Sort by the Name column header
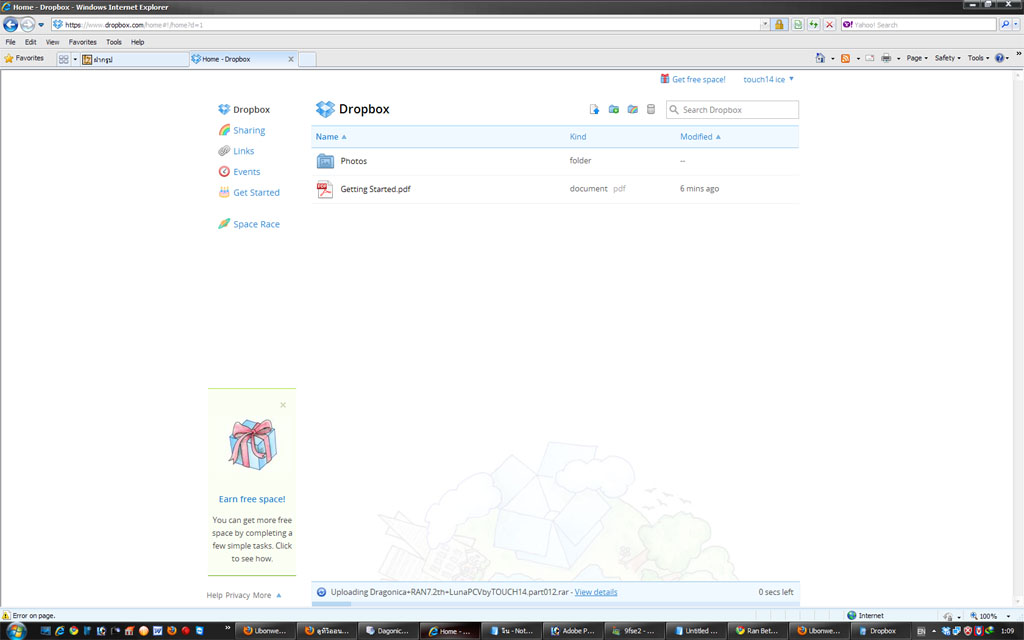The height and width of the screenshot is (640, 1024). click(330, 136)
